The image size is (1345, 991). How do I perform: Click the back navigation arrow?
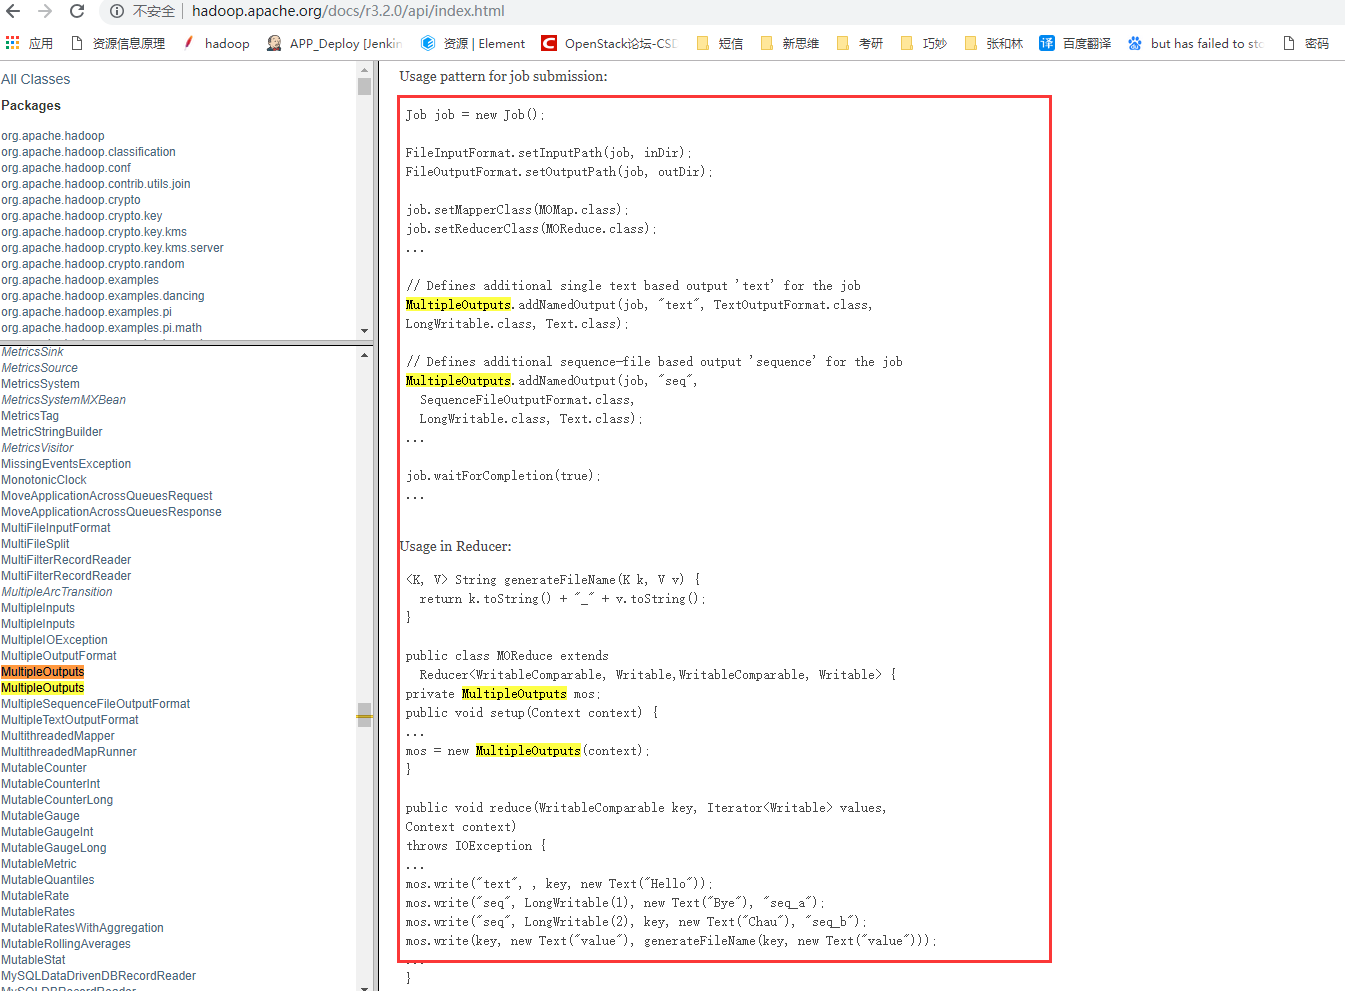coord(16,13)
